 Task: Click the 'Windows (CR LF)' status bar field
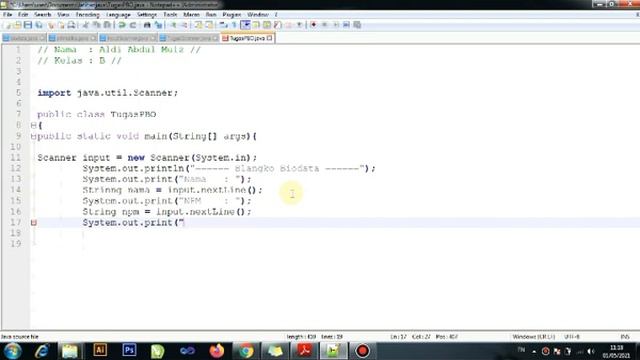(x=533, y=337)
